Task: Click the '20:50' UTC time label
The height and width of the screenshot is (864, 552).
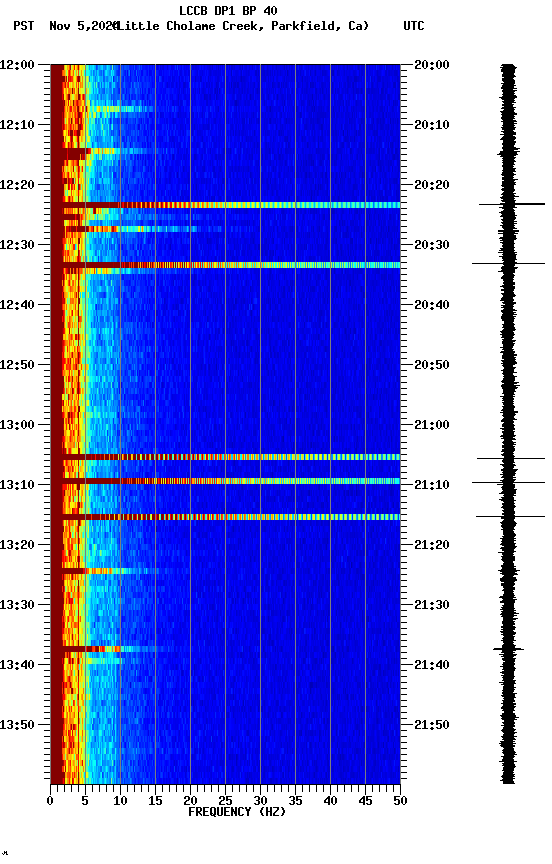Action: 432,365
